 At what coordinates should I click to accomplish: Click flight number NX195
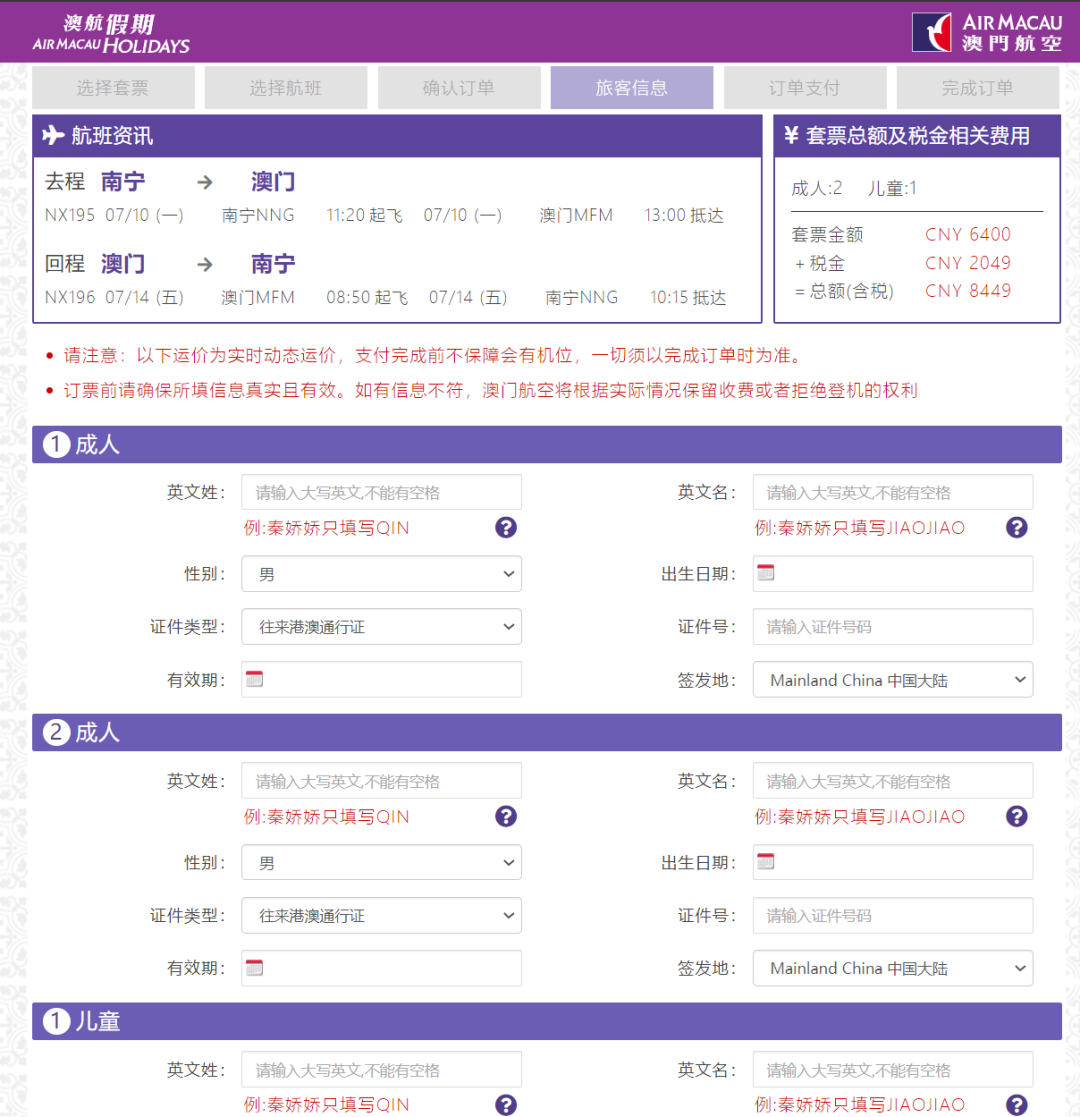(x=70, y=215)
